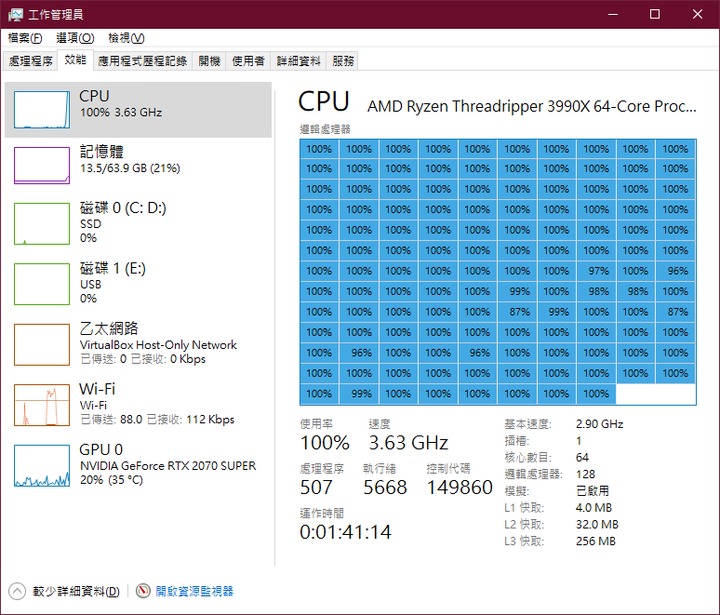Image resolution: width=720 pixels, height=615 pixels.
Task: Click 13.5/63.9 GB (21%) memory text
Action: tap(130, 168)
